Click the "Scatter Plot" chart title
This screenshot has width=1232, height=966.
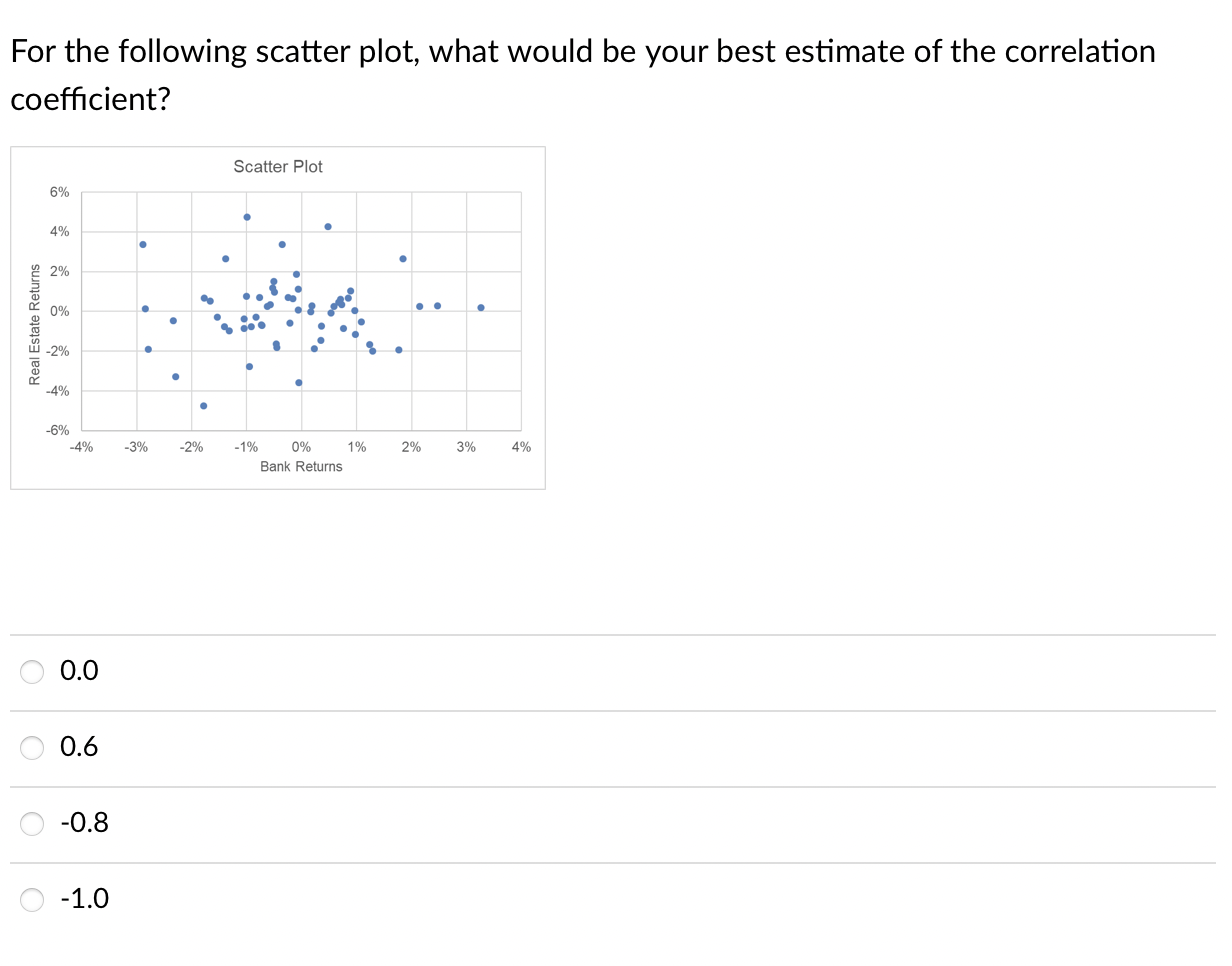click(278, 167)
